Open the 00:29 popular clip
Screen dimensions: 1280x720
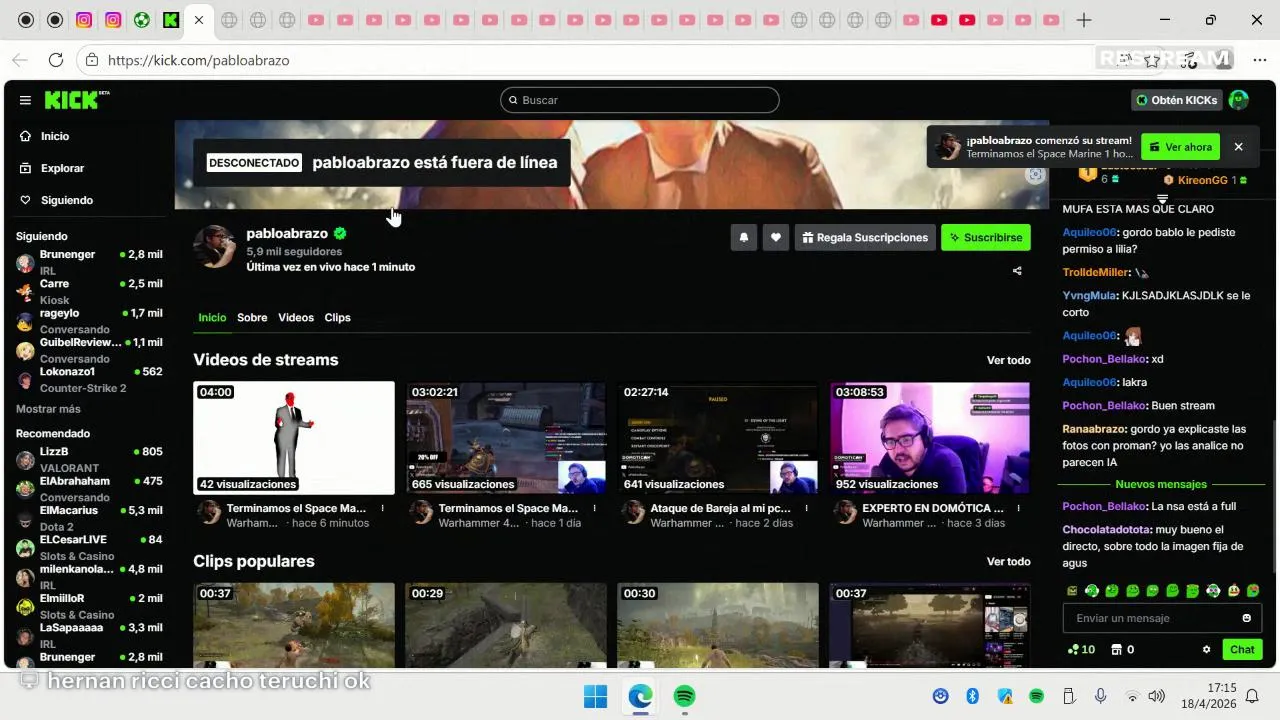point(506,625)
